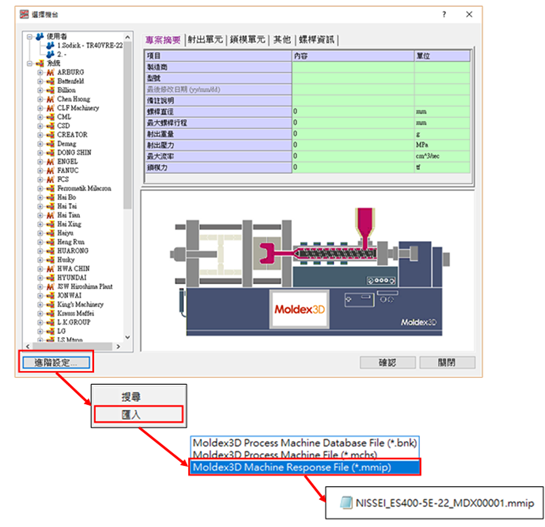Select user machine Sodick TR40VRE icon
545x527 pixels.
pos(50,46)
